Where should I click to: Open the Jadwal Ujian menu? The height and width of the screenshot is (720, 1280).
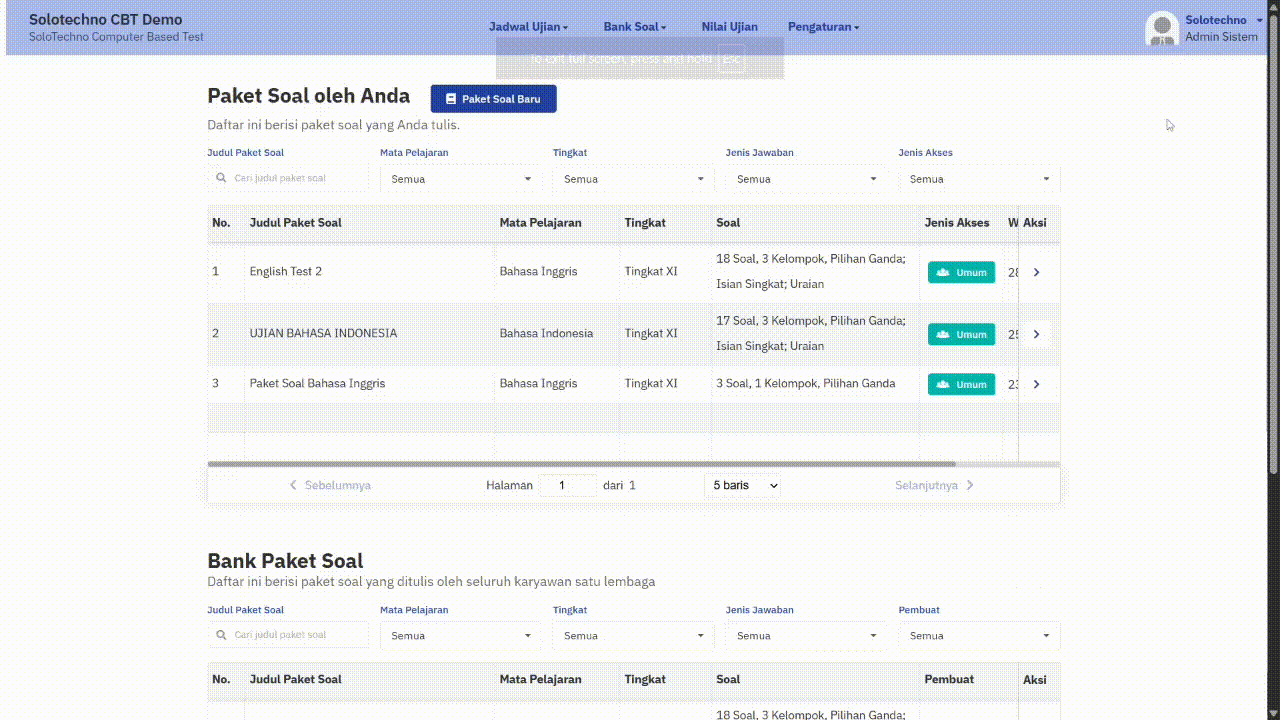click(x=528, y=27)
